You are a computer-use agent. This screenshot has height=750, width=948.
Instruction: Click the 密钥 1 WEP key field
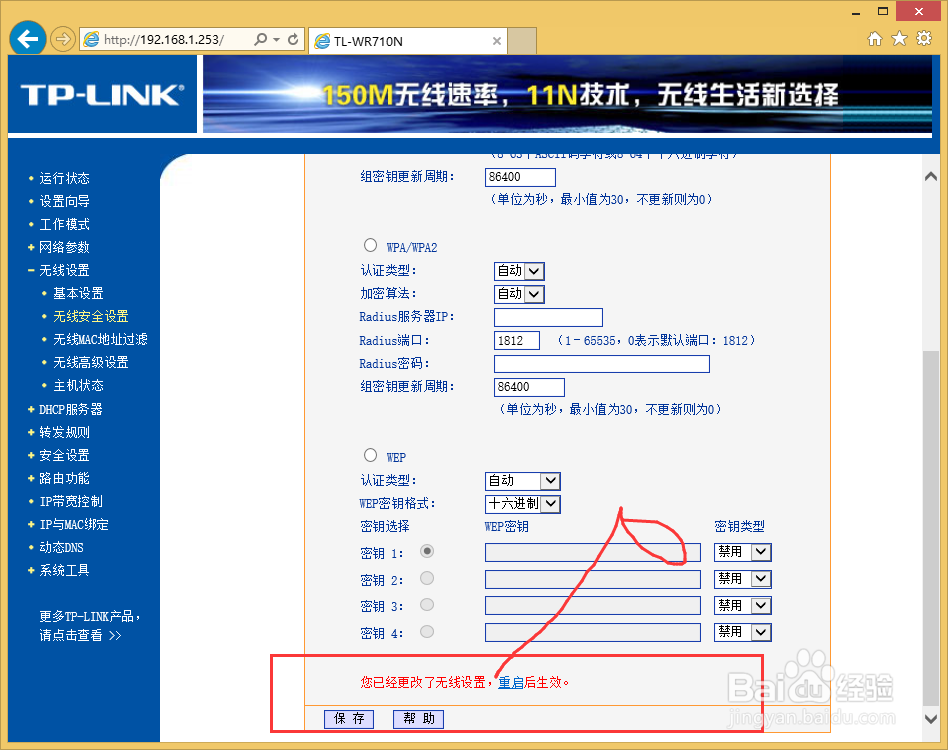592,552
